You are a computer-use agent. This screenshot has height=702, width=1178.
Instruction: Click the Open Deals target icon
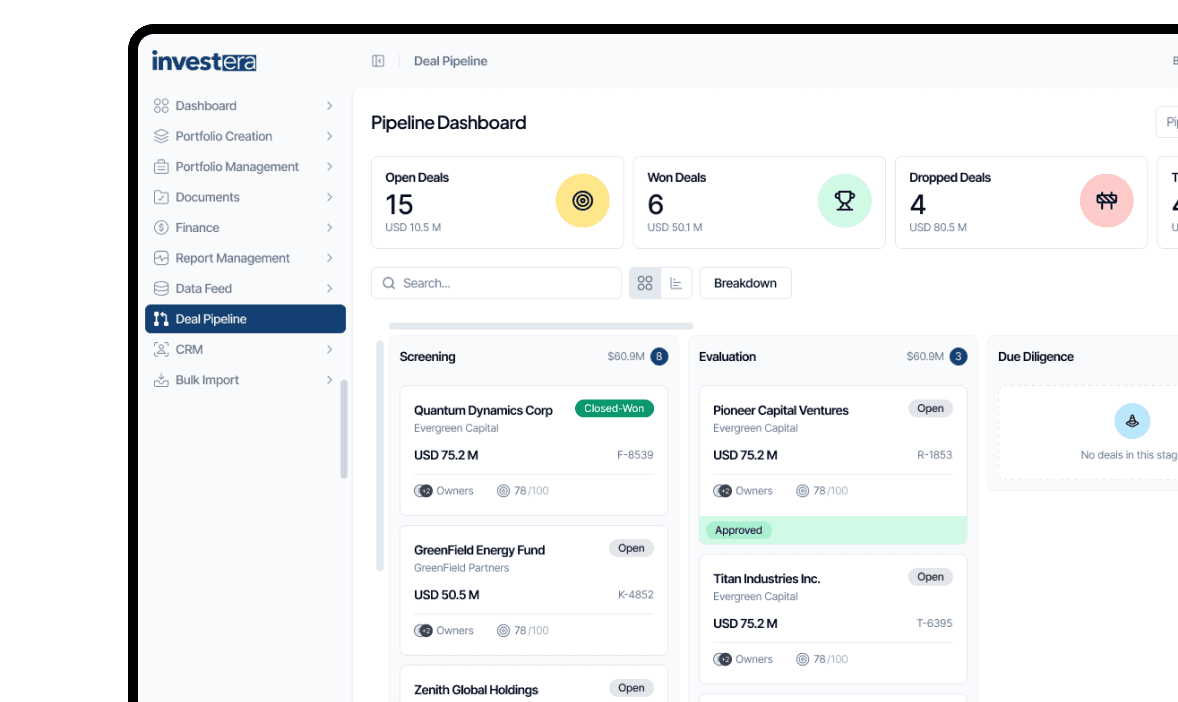[582, 201]
